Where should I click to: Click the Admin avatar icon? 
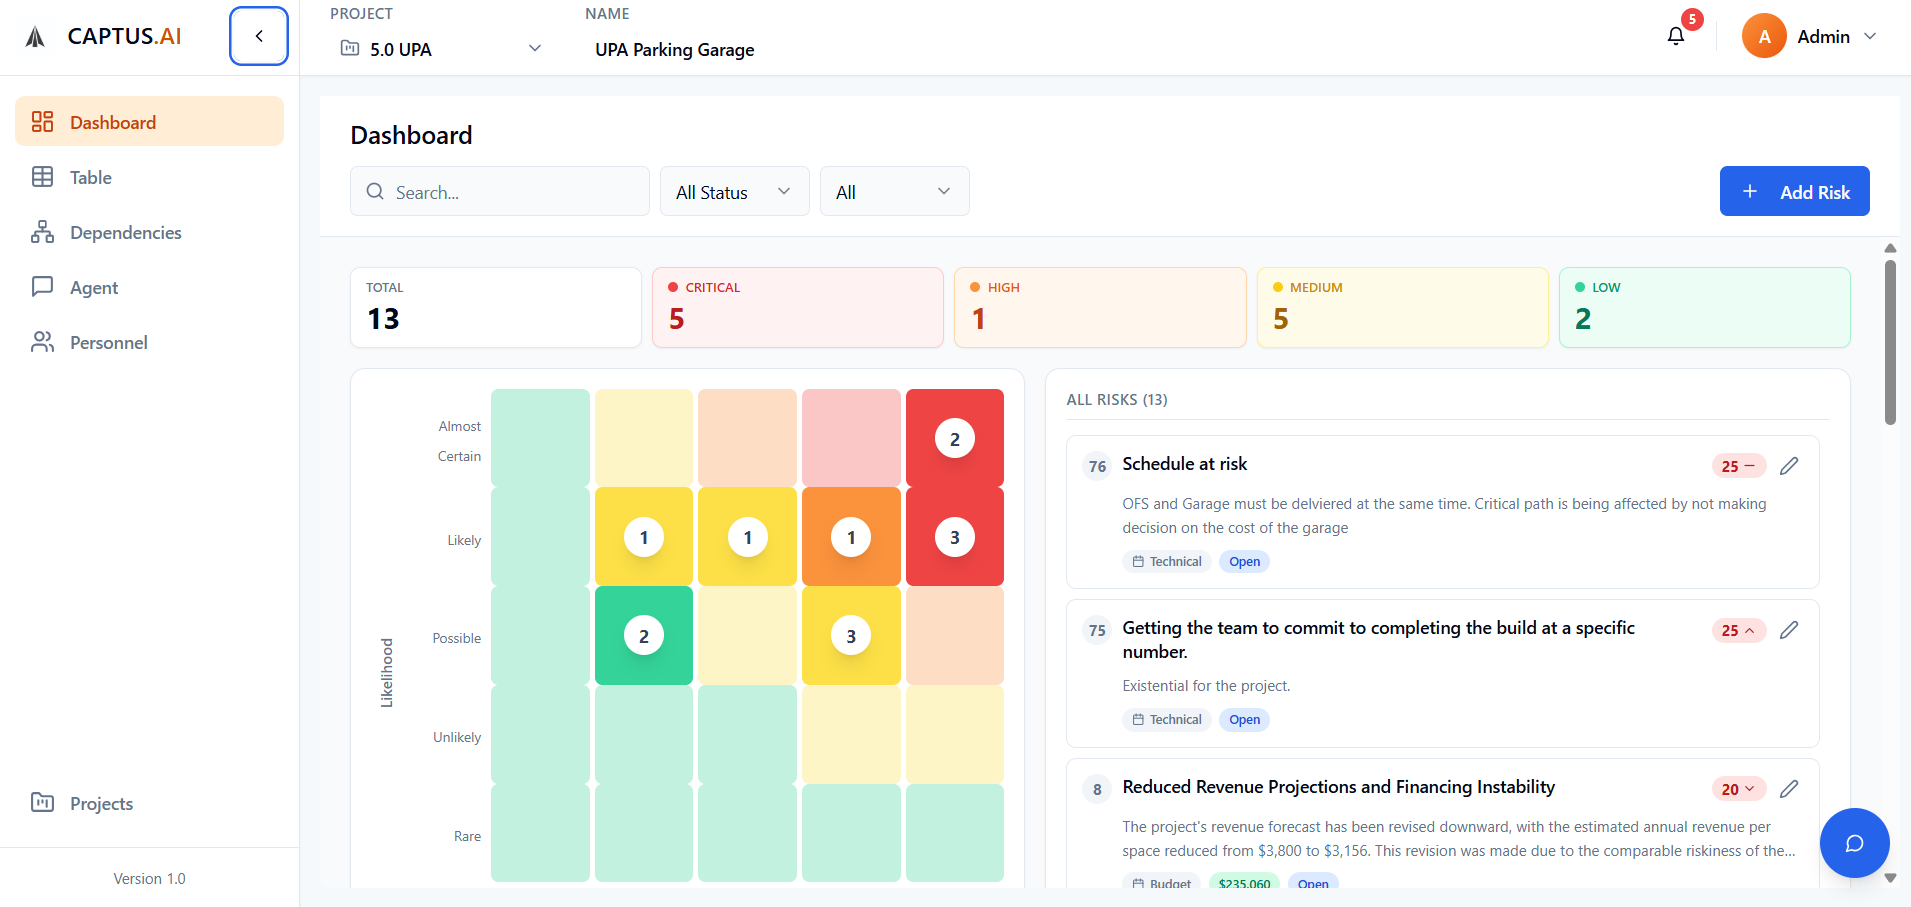[x=1764, y=37]
